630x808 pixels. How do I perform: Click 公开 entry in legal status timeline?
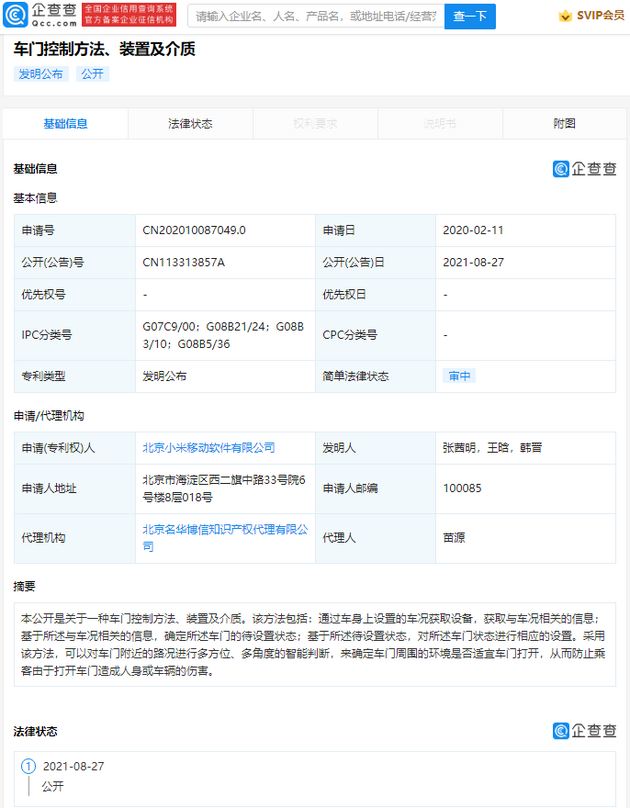pyautogui.click(x=53, y=786)
